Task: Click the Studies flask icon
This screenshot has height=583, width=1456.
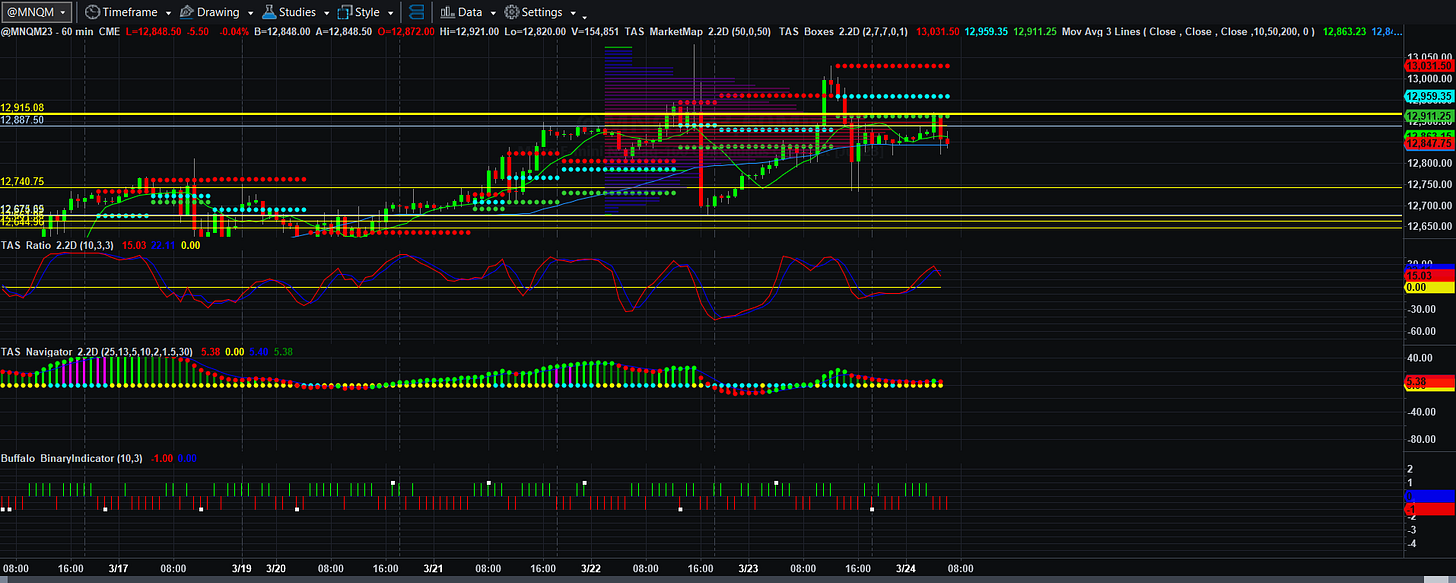Action: click(268, 13)
